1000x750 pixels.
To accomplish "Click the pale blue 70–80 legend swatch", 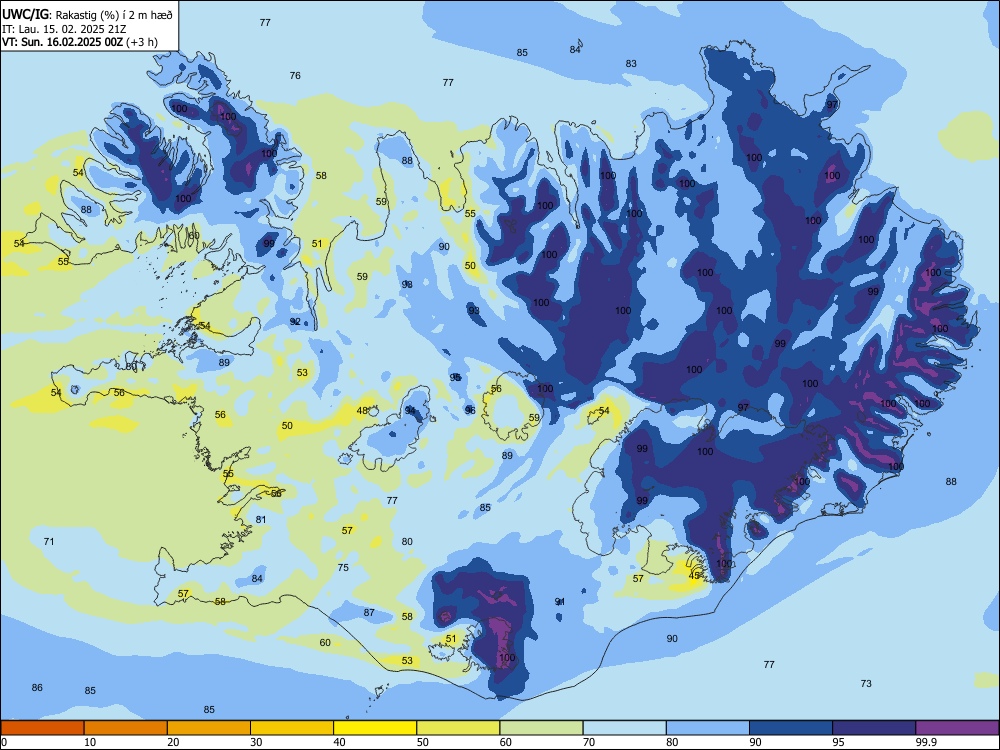I will coord(624,728).
